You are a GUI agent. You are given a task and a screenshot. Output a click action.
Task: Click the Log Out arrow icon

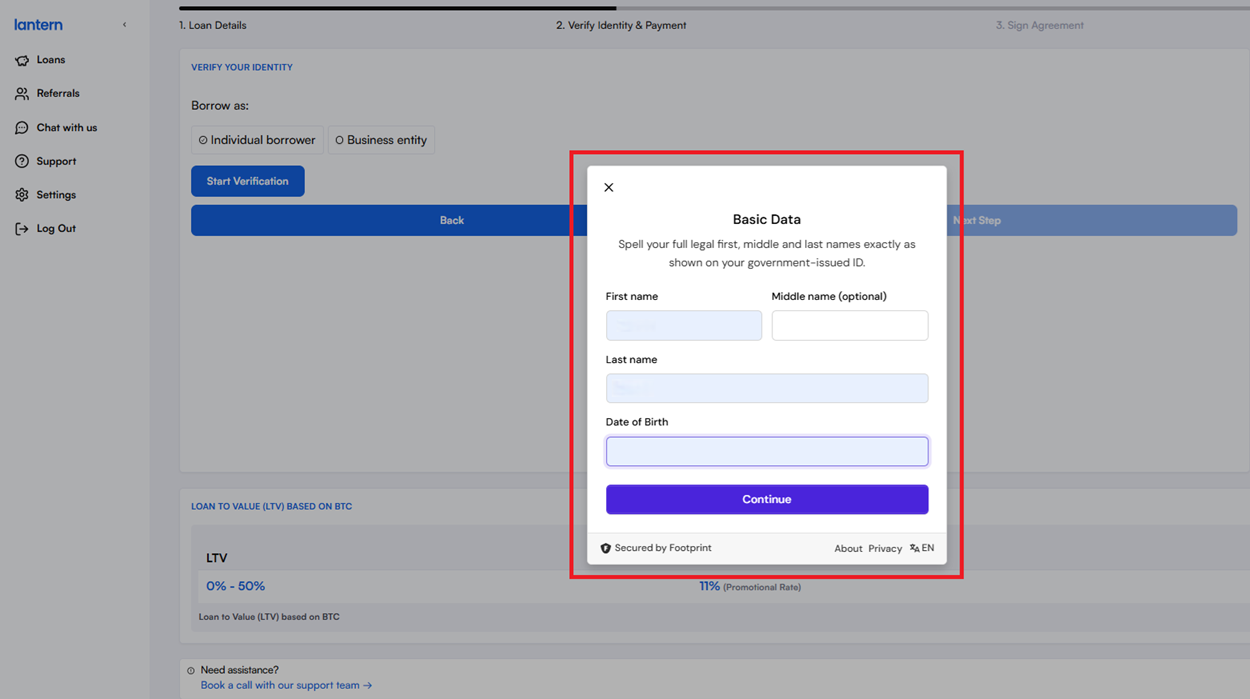tap(22, 229)
